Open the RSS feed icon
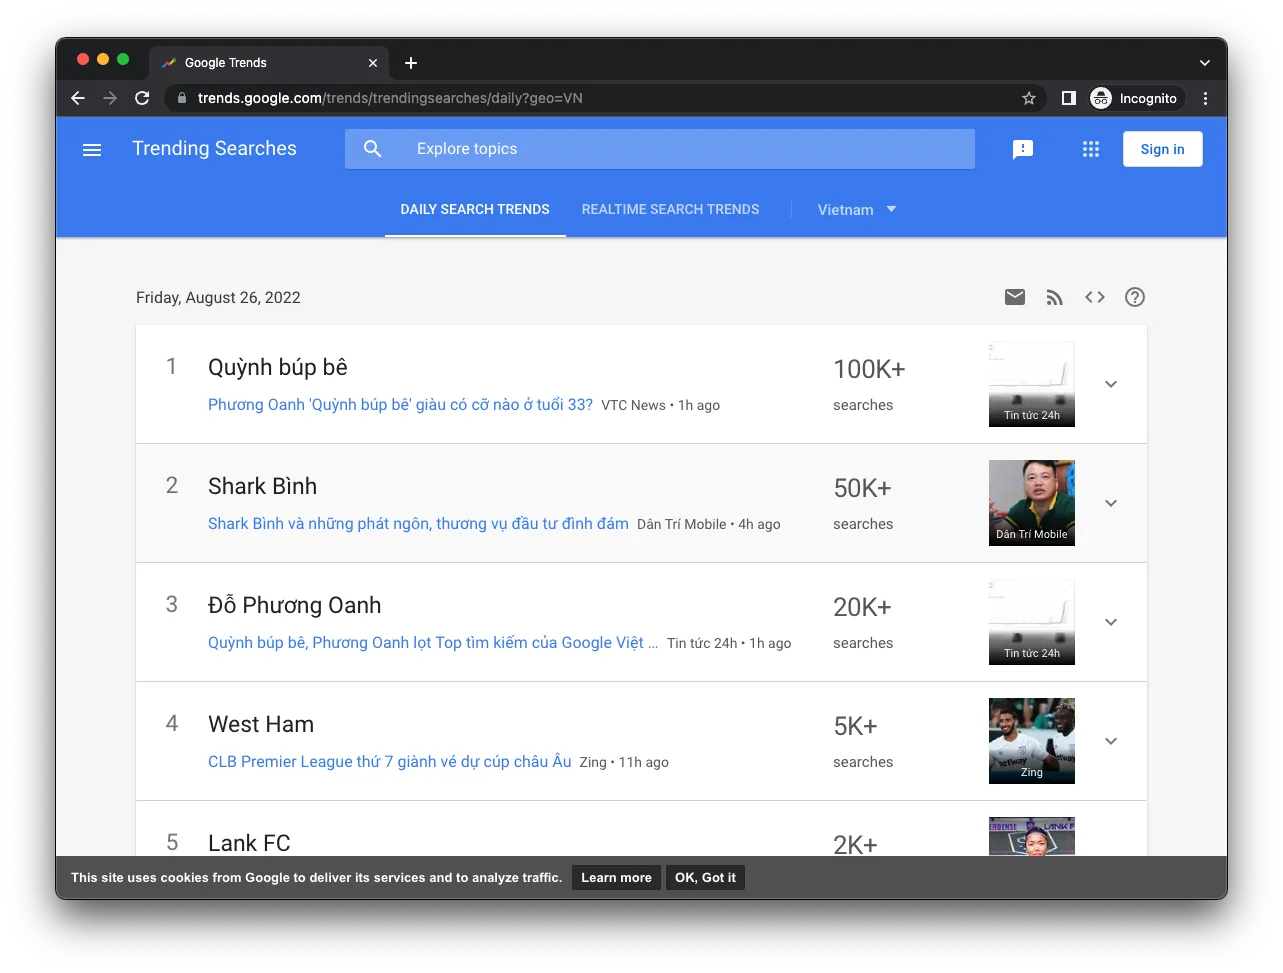 [1055, 297]
